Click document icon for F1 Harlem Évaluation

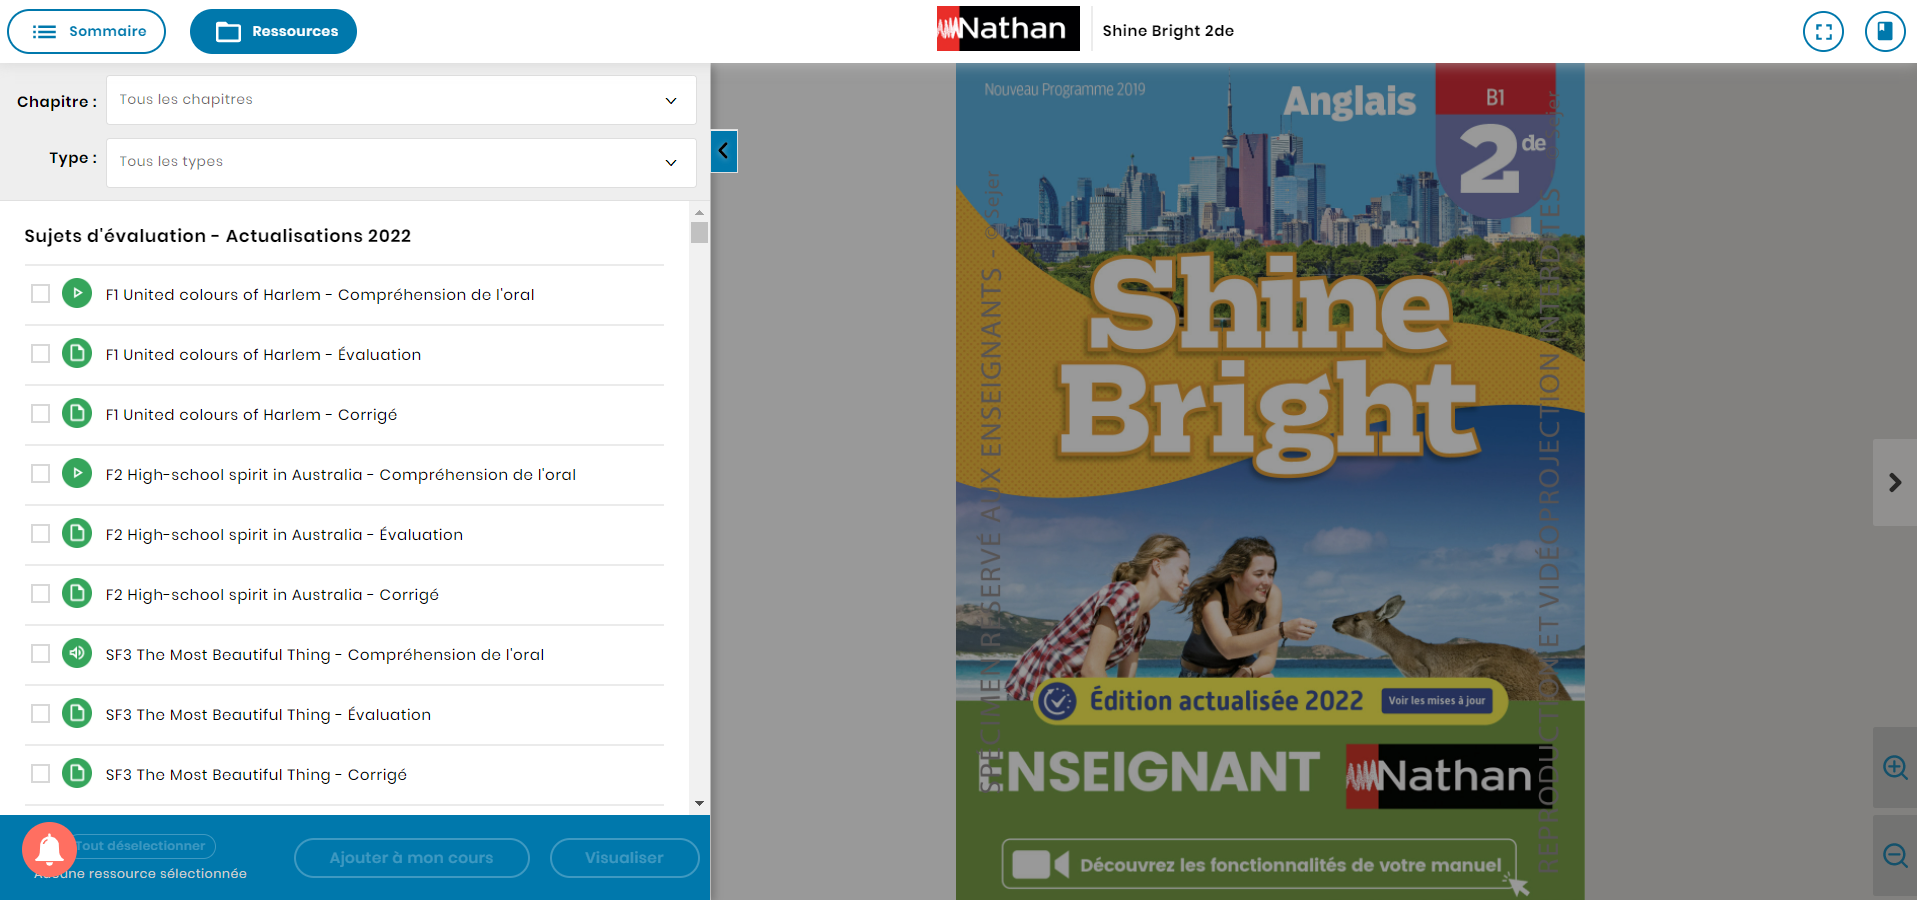77,353
